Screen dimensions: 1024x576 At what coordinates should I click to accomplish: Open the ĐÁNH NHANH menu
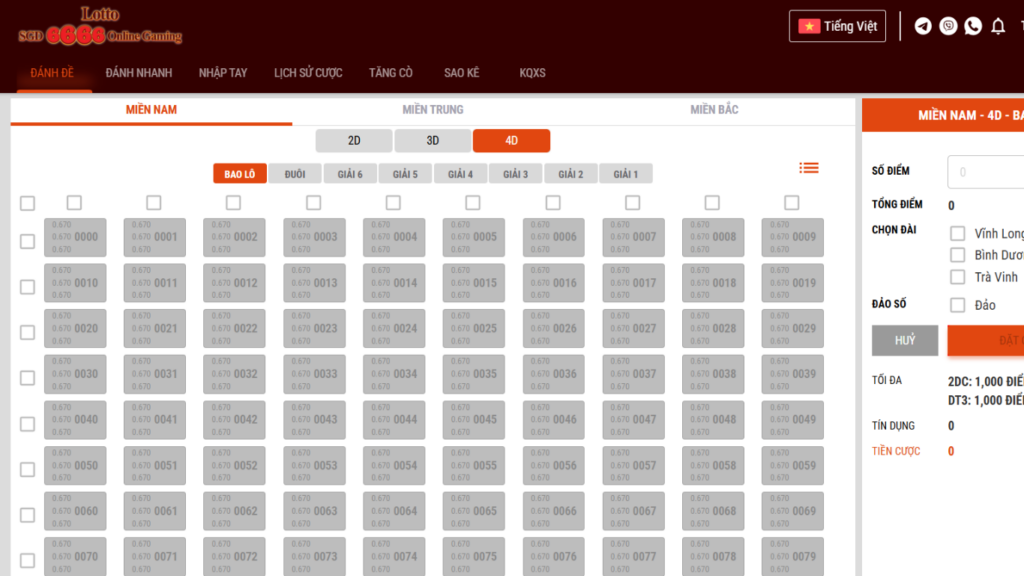(138, 72)
